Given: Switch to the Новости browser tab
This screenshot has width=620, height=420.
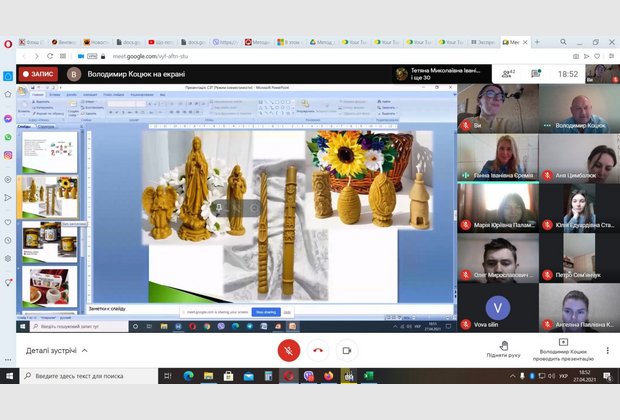Looking at the screenshot, I should pyautogui.click(x=96, y=42).
